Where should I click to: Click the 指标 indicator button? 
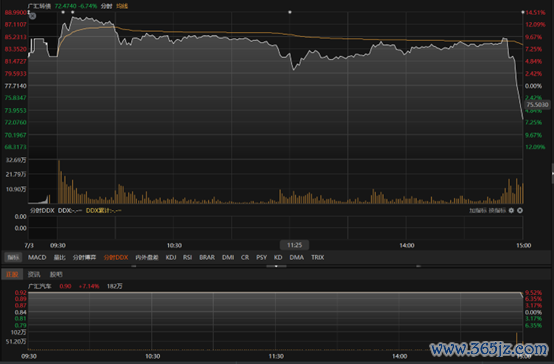point(13,257)
